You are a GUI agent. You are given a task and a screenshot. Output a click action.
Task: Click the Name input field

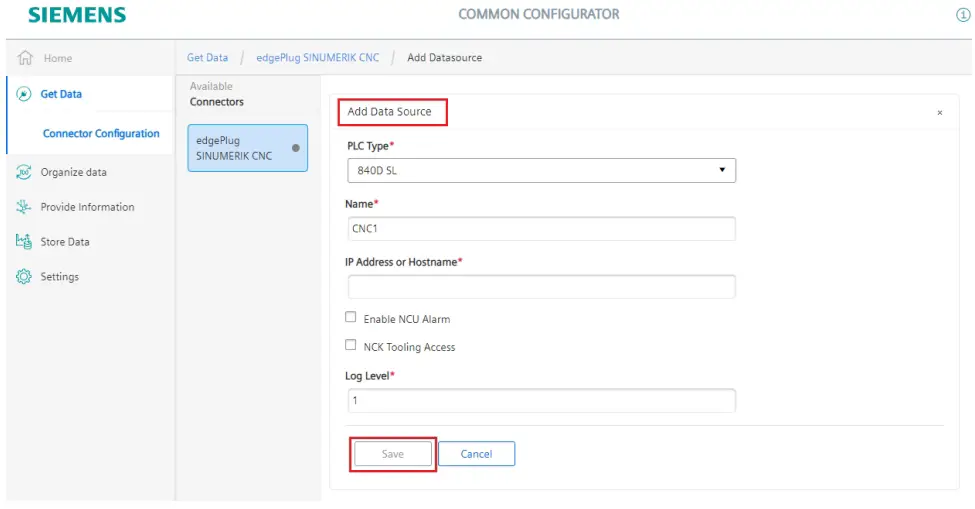pos(542,229)
